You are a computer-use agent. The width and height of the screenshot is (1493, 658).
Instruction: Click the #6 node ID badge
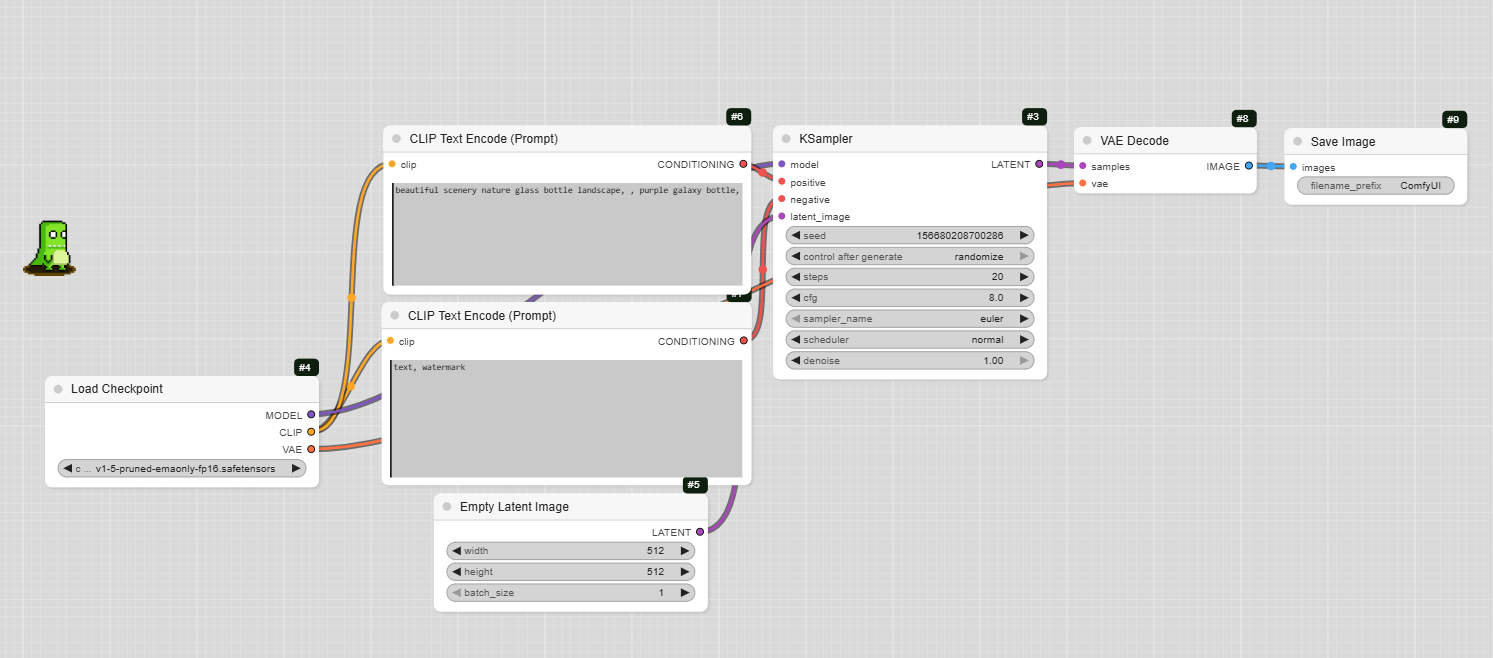[x=738, y=117]
